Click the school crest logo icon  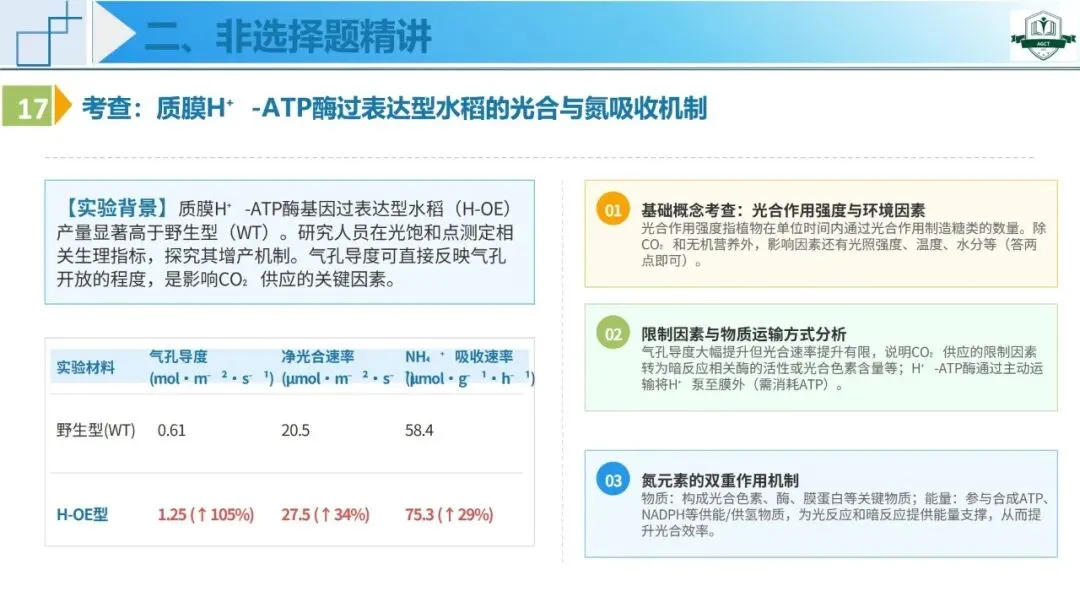pyautogui.click(x=1043, y=34)
